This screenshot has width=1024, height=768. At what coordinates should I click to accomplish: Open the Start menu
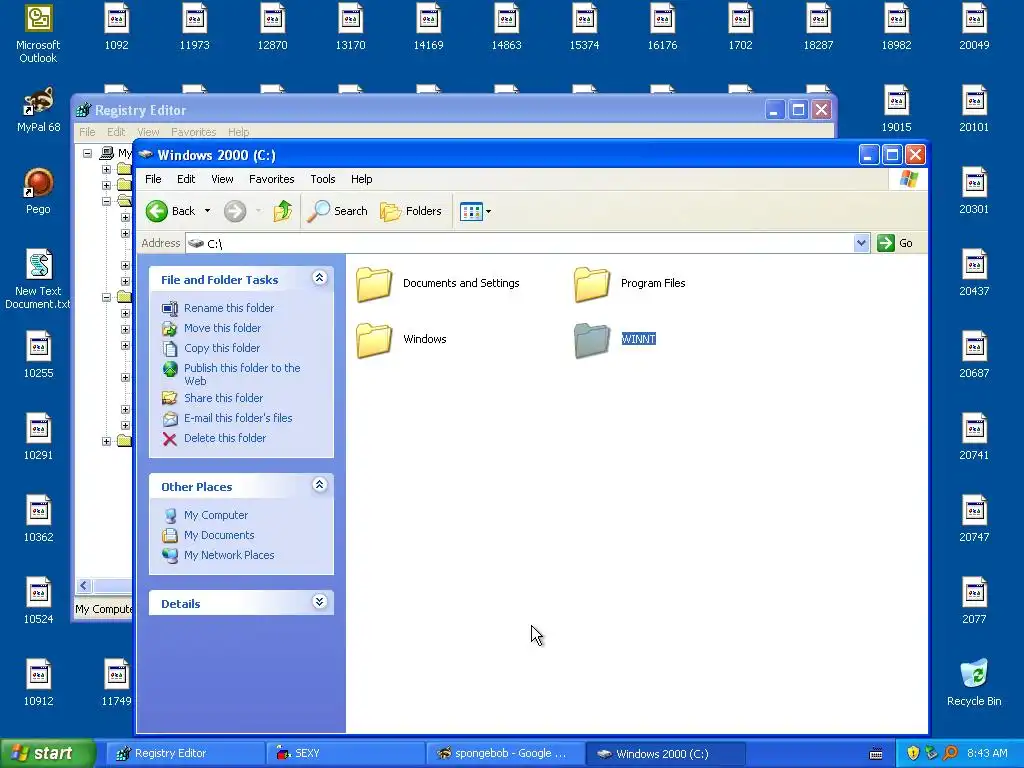47,753
